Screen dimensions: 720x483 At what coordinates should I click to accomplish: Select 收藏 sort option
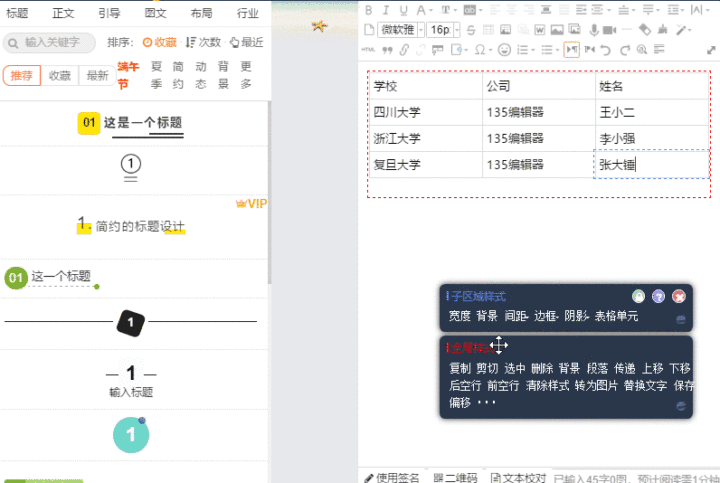(x=160, y=43)
